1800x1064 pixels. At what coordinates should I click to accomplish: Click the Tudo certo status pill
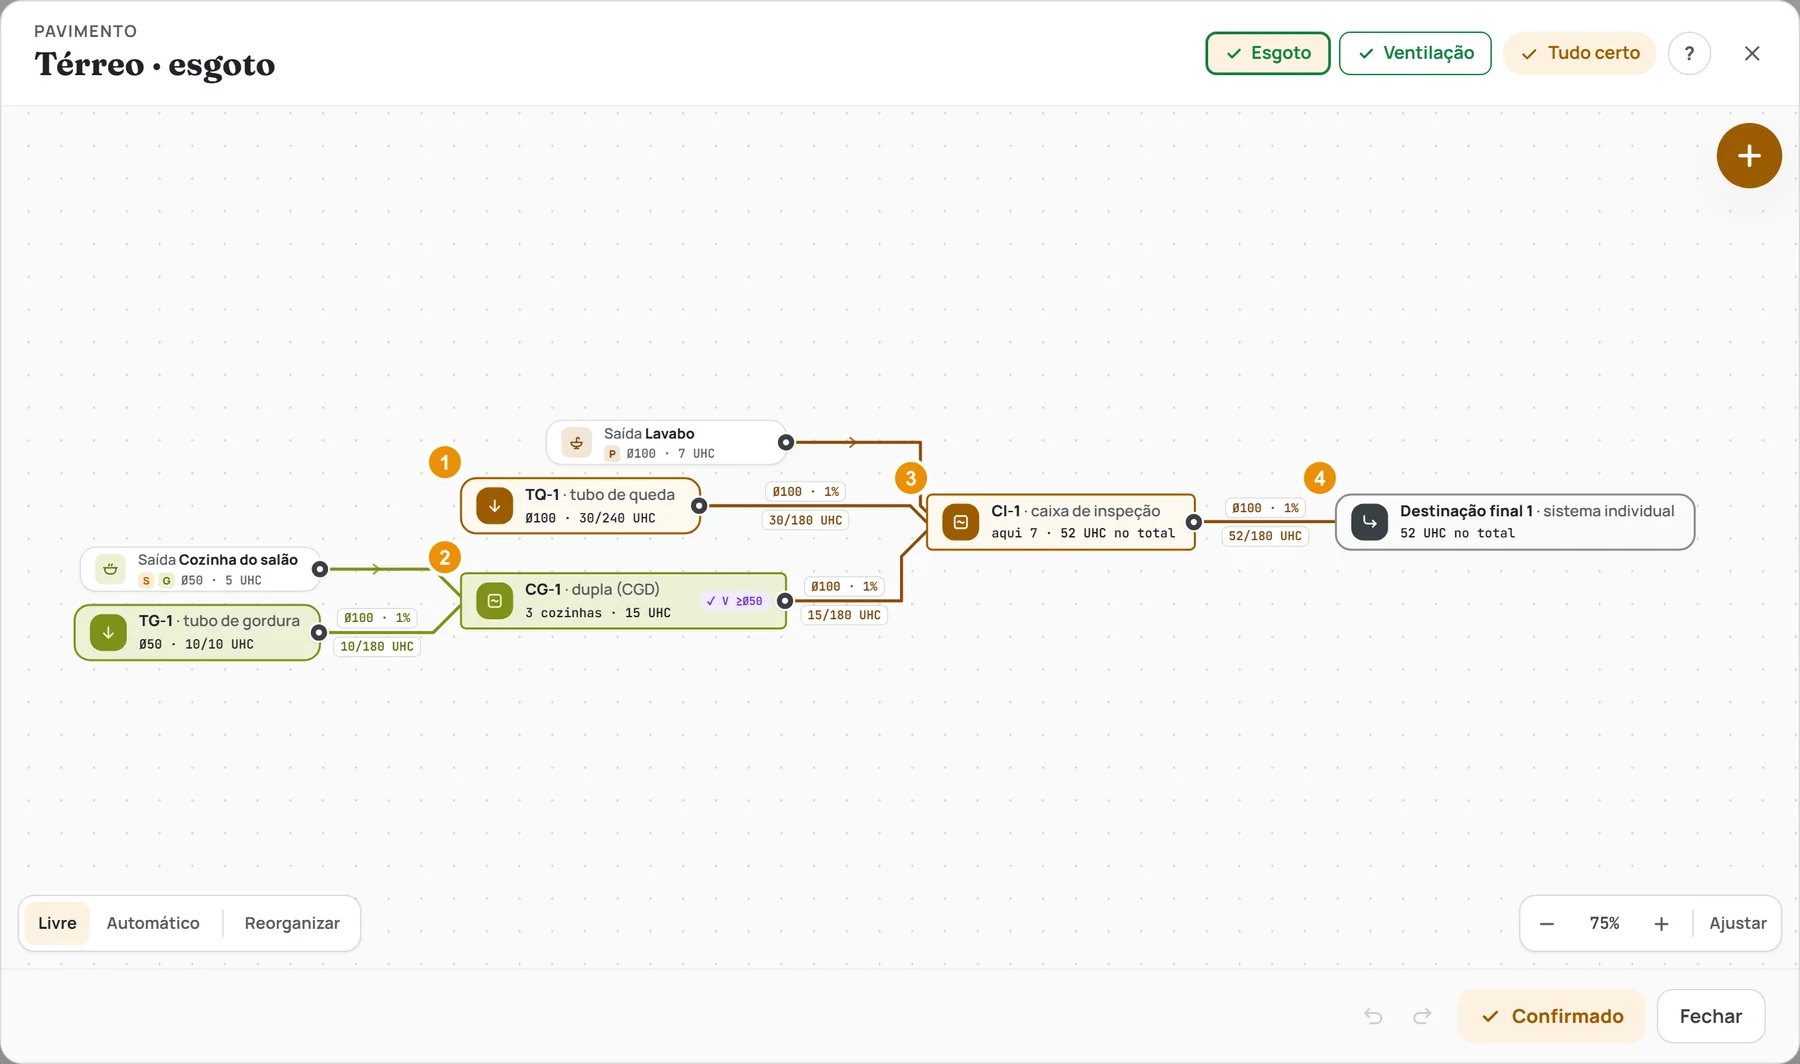pyautogui.click(x=1580, y=53)
